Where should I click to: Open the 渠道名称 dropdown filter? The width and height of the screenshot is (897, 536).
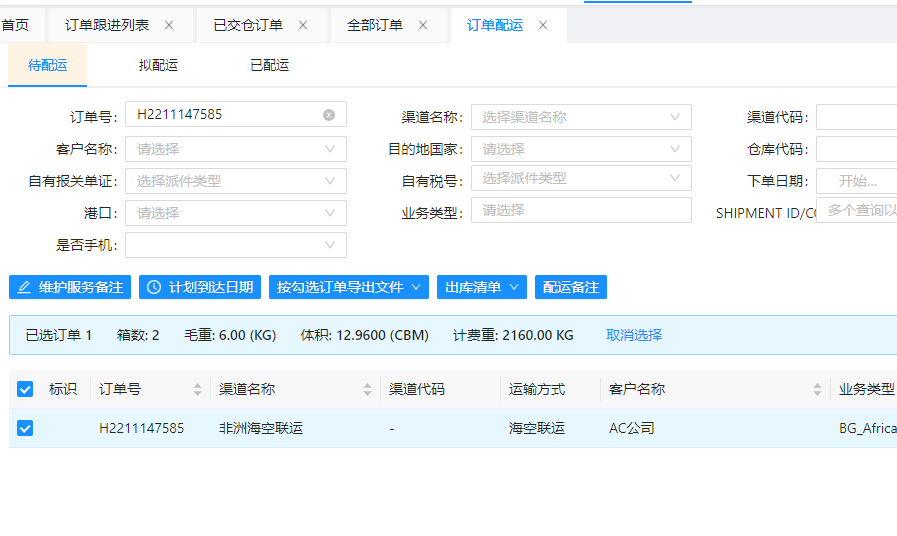(x=580, y=117)
